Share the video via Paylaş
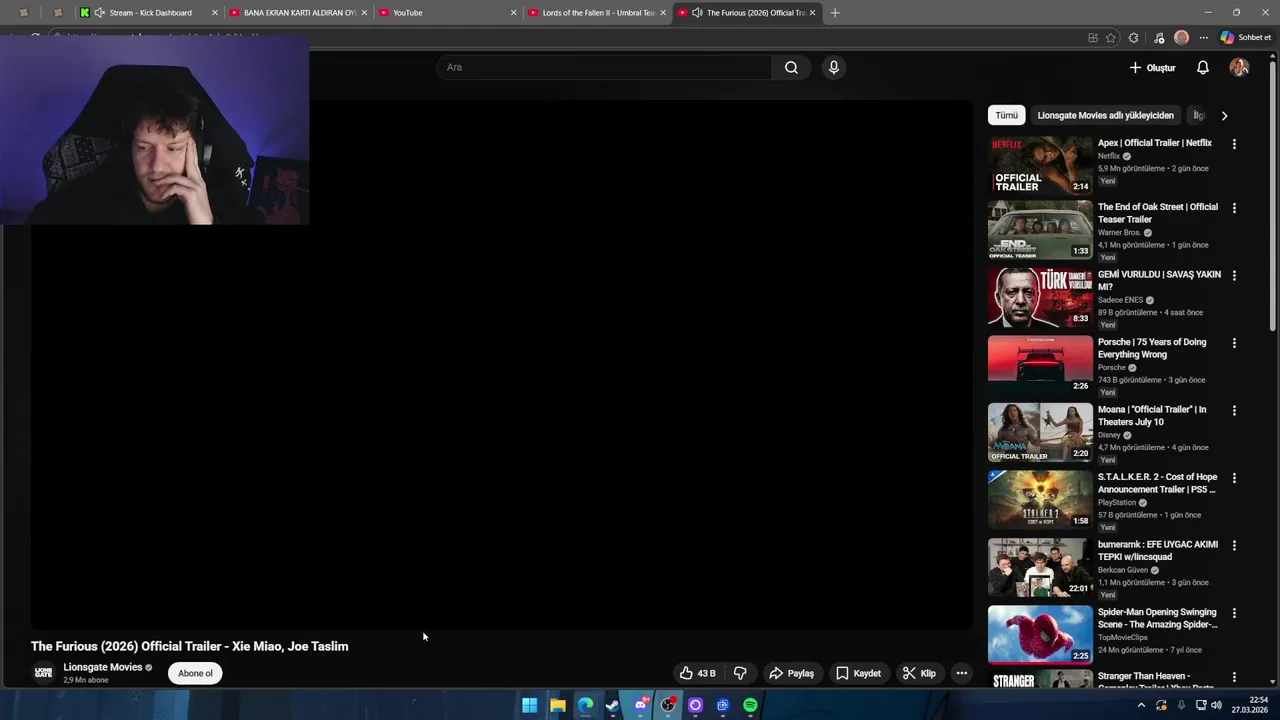1280x720 pixels. (x=791, y=673)
